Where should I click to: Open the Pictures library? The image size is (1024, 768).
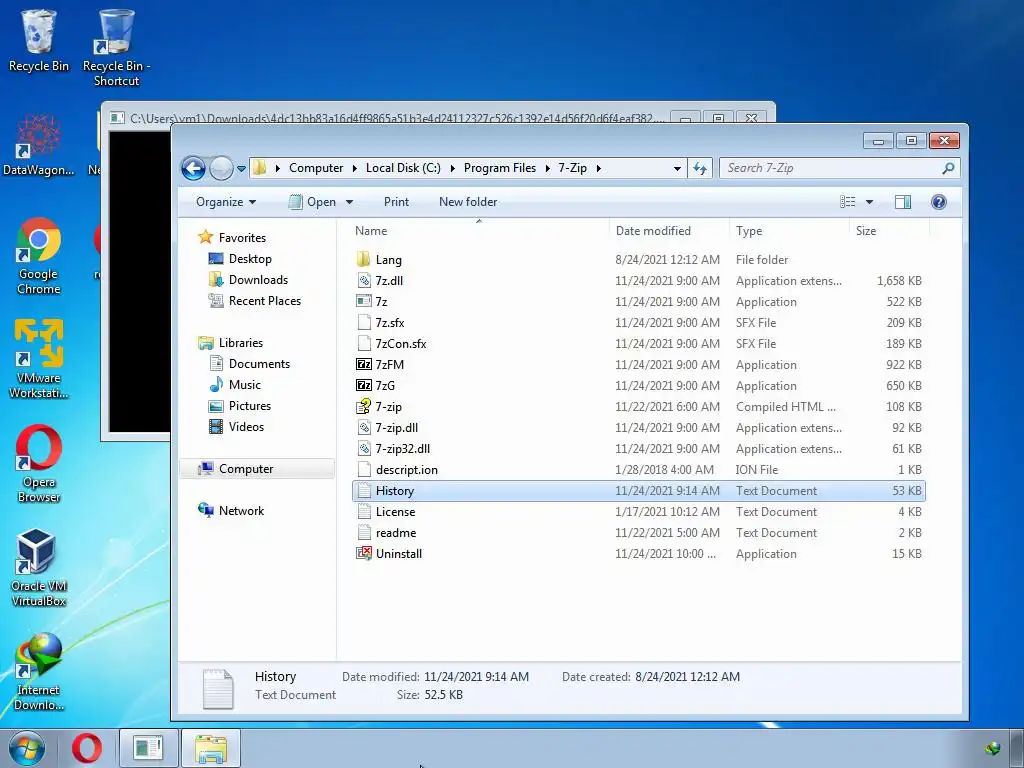[249, 406]
